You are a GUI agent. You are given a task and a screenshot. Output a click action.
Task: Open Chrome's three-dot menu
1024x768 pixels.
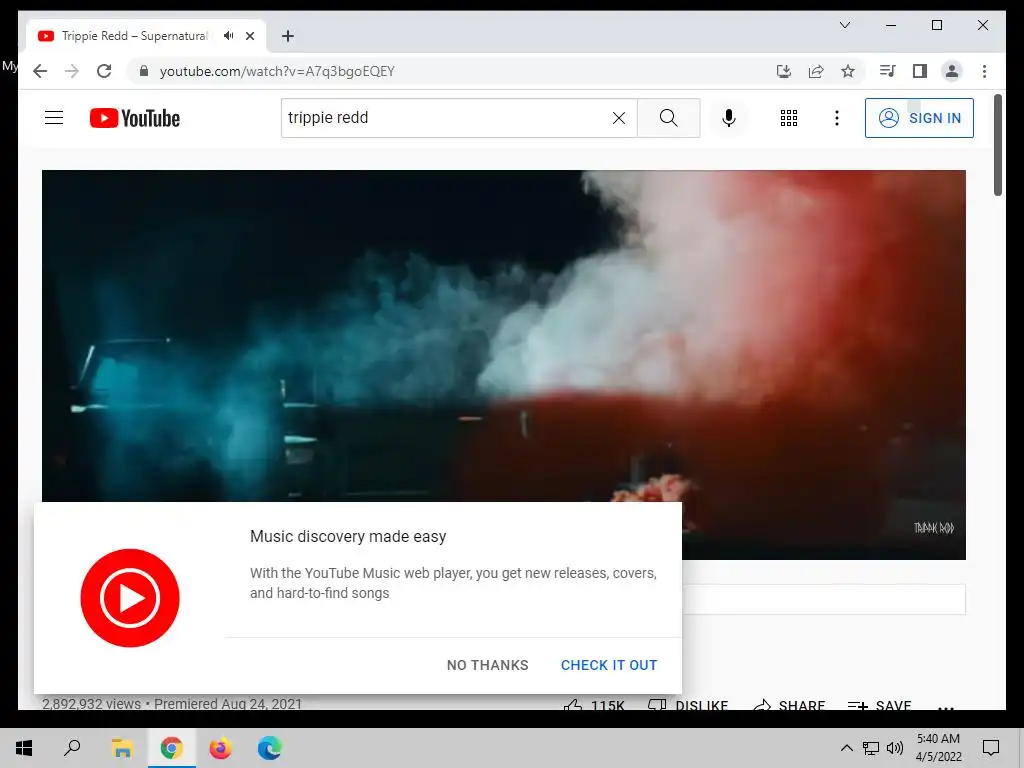[x=984, y=71]
